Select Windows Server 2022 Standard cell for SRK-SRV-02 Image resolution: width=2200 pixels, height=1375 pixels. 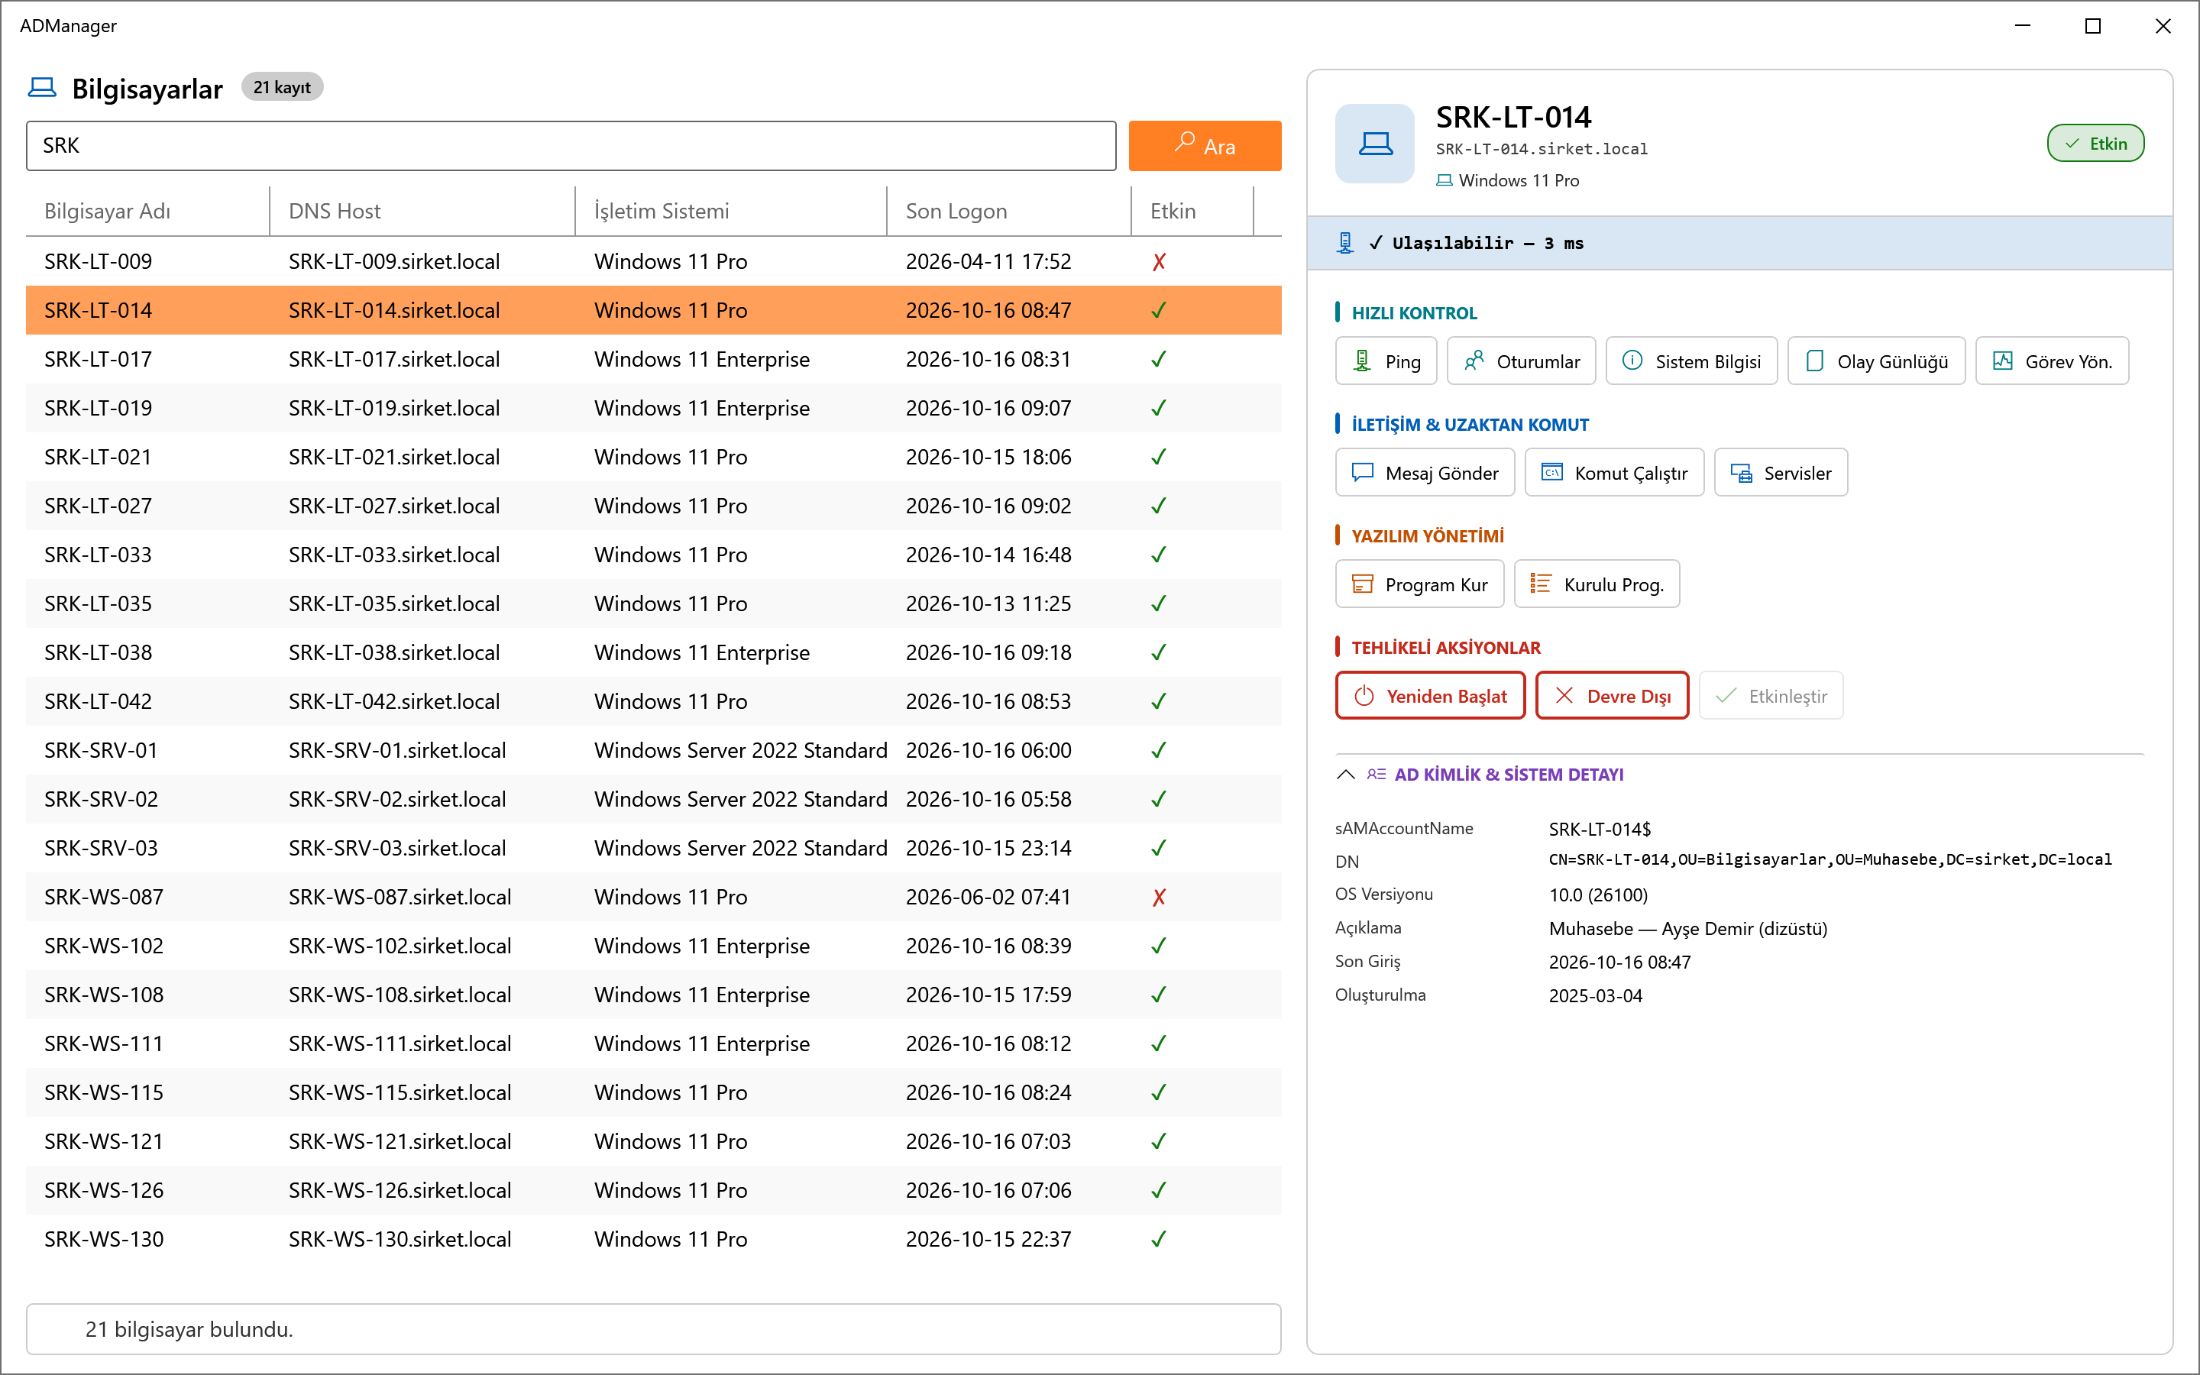point(741,799)
